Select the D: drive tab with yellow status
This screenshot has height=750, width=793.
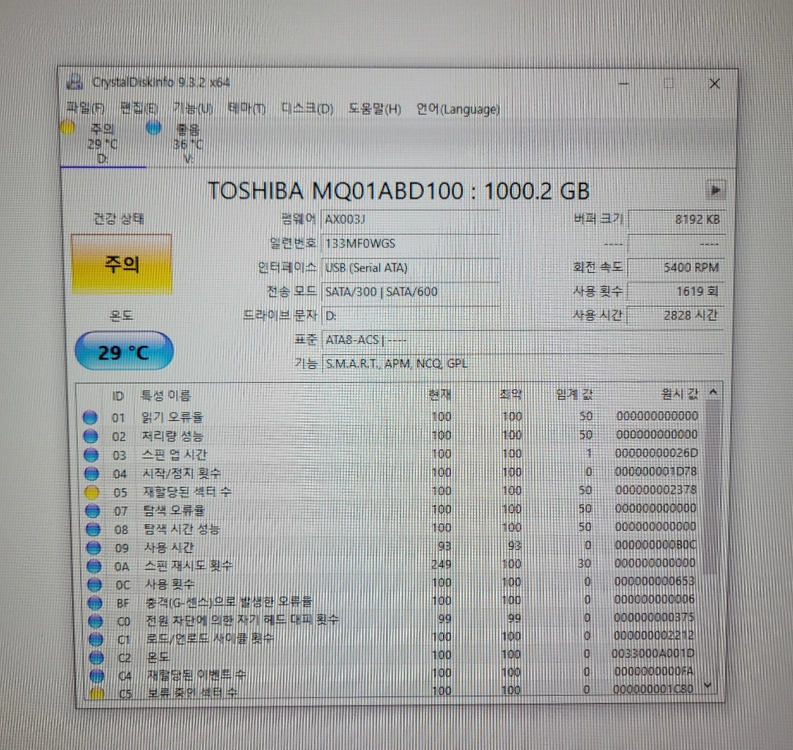point(102,144)
